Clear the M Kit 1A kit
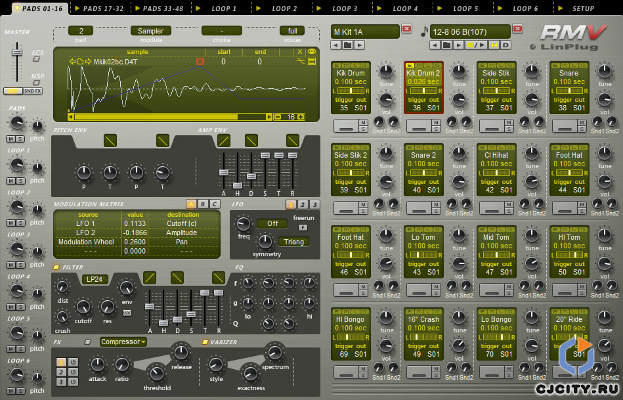Screen dimensions: 623x400 pyautogui.click(x=407, y=29)
